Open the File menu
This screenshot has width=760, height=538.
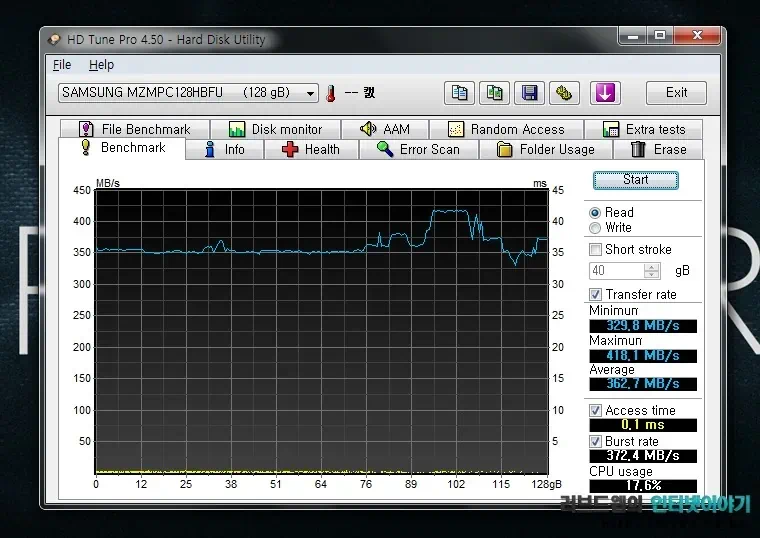pyautogui.click(x=62, y=64)
